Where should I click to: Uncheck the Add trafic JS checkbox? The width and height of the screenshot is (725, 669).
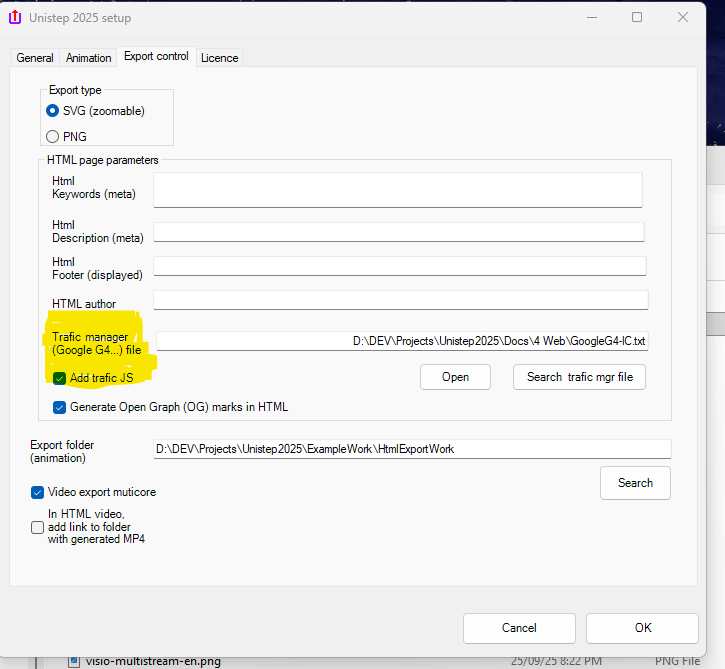click(61, 378)
